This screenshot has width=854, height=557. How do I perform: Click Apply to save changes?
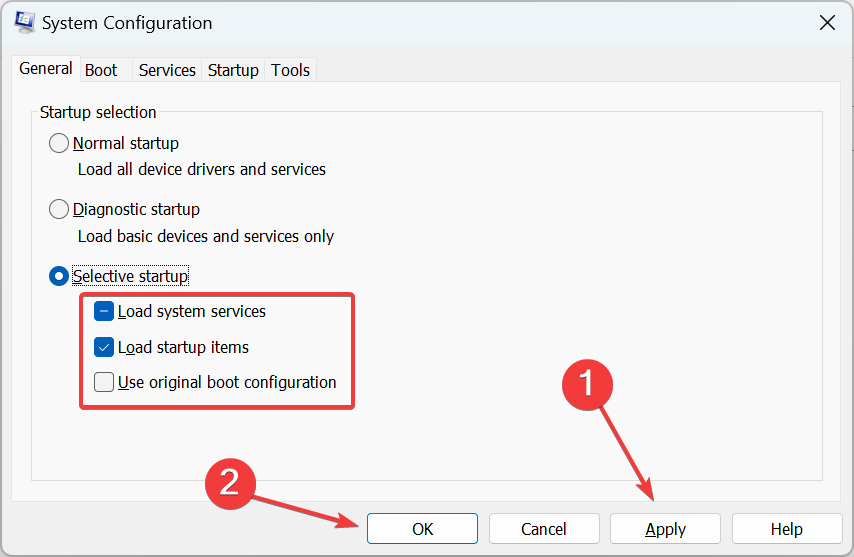tap(666, 529)
